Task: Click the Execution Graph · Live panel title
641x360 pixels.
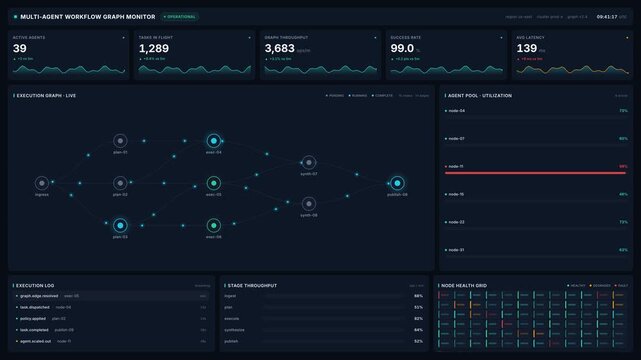Action: pos(46,96)
